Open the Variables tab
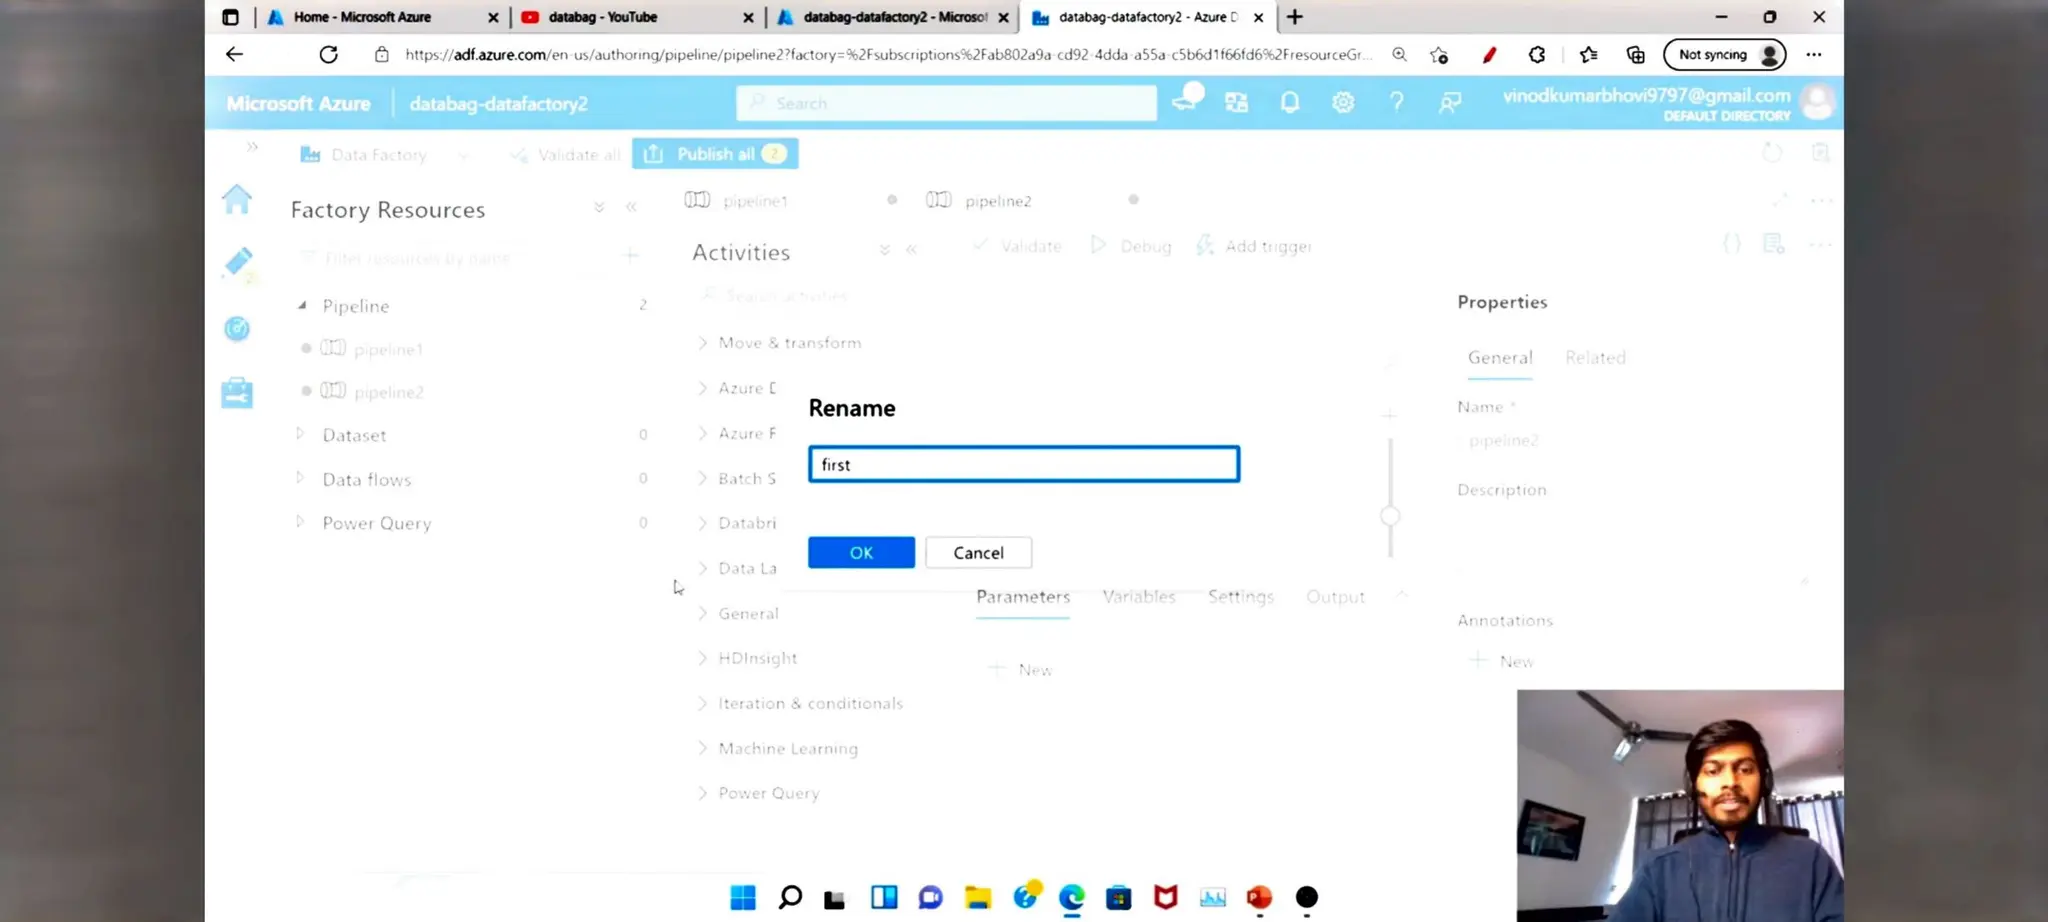The image size is (2048, 922). point(1139,597)
